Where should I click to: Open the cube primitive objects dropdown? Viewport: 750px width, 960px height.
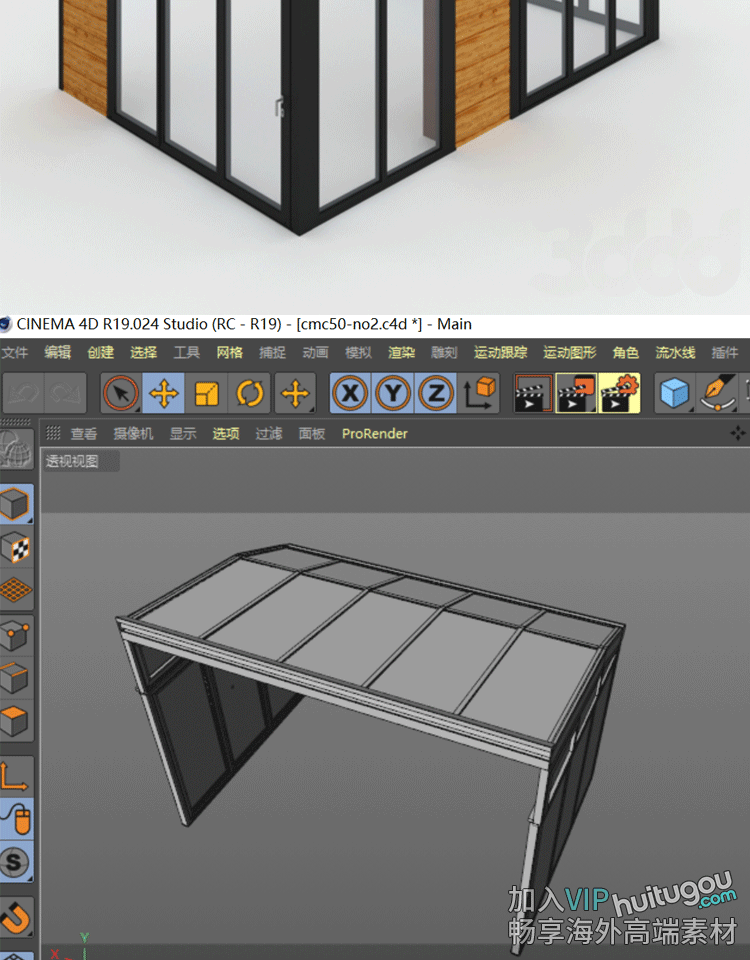pos(675,393)
